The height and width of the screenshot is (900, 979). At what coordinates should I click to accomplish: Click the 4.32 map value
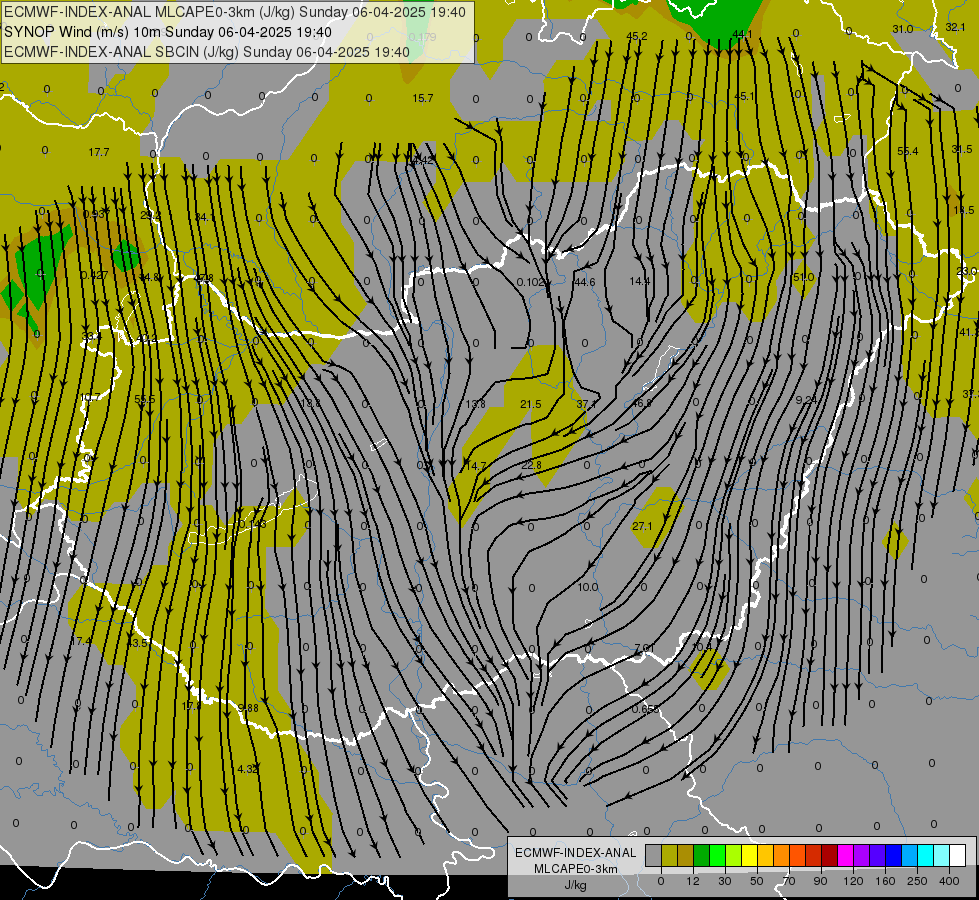click(x=248, y=769)
